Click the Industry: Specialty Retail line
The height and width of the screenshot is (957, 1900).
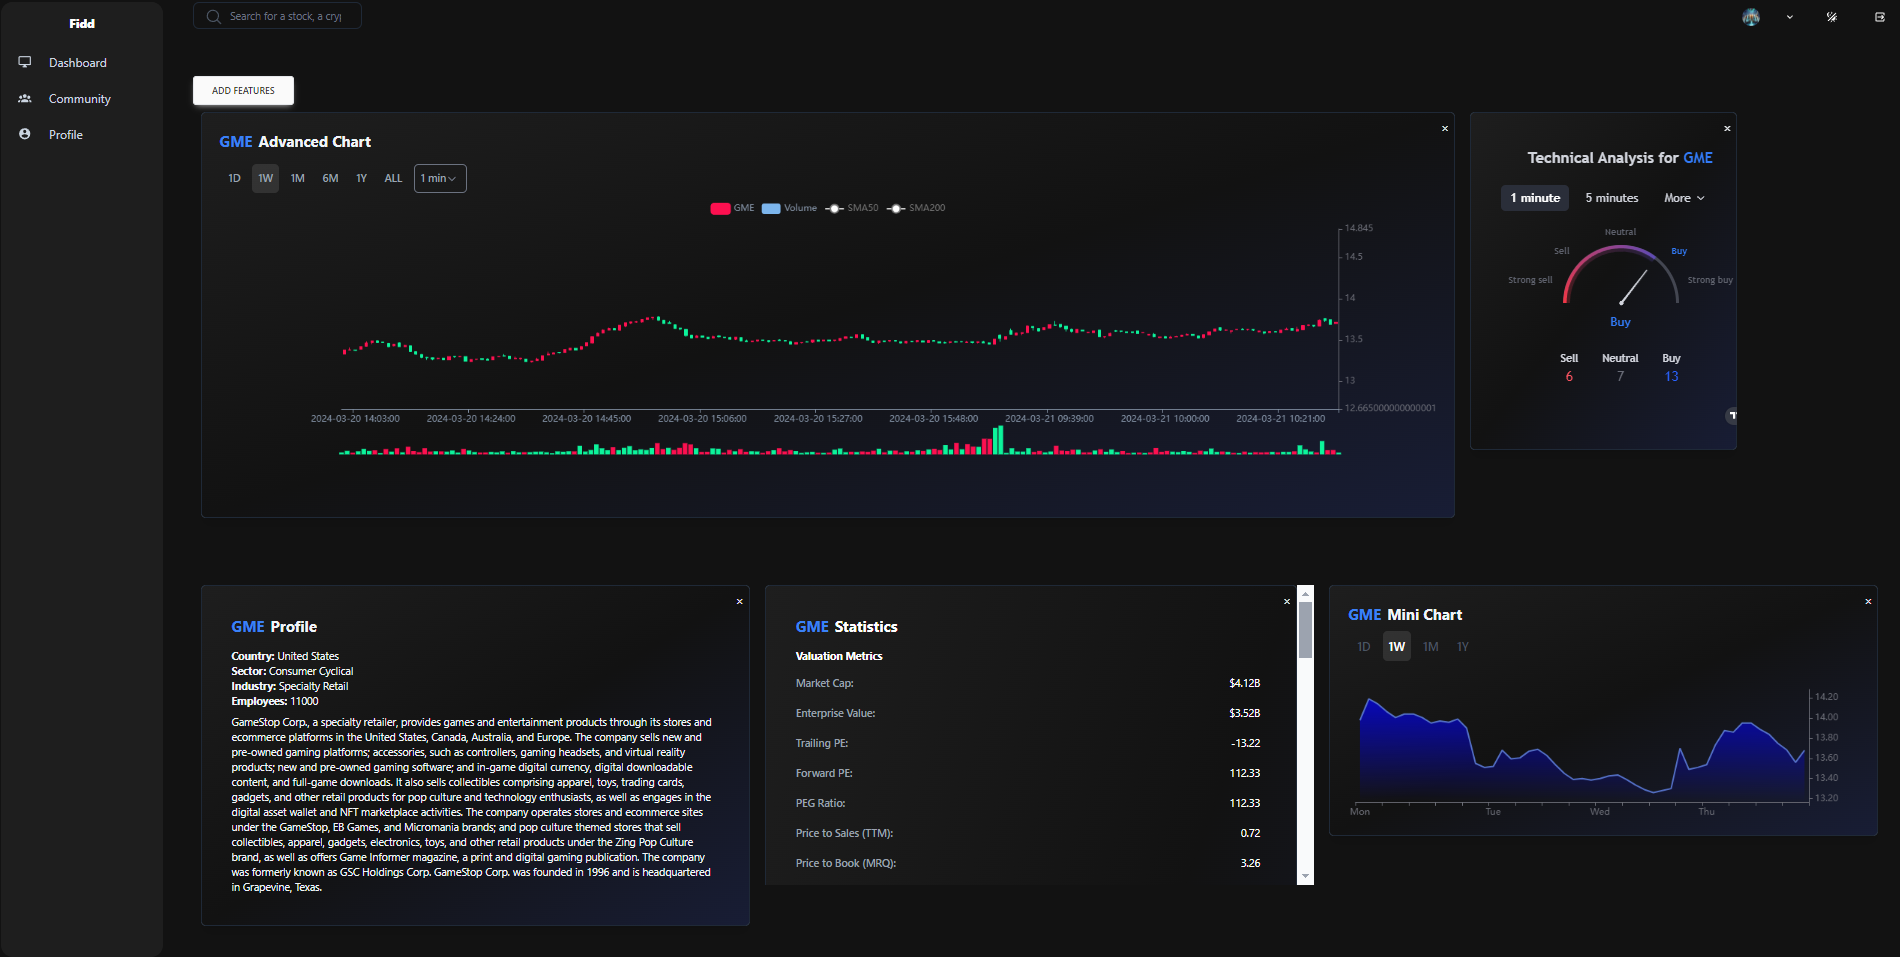pos(290,686)
